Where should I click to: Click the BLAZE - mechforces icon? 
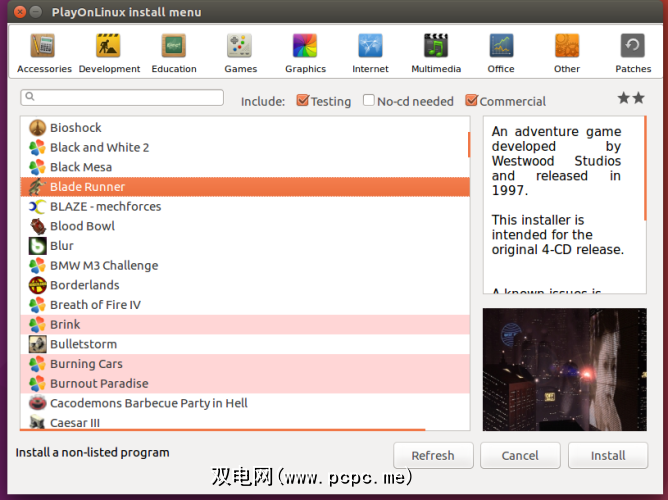coord(37,207)
